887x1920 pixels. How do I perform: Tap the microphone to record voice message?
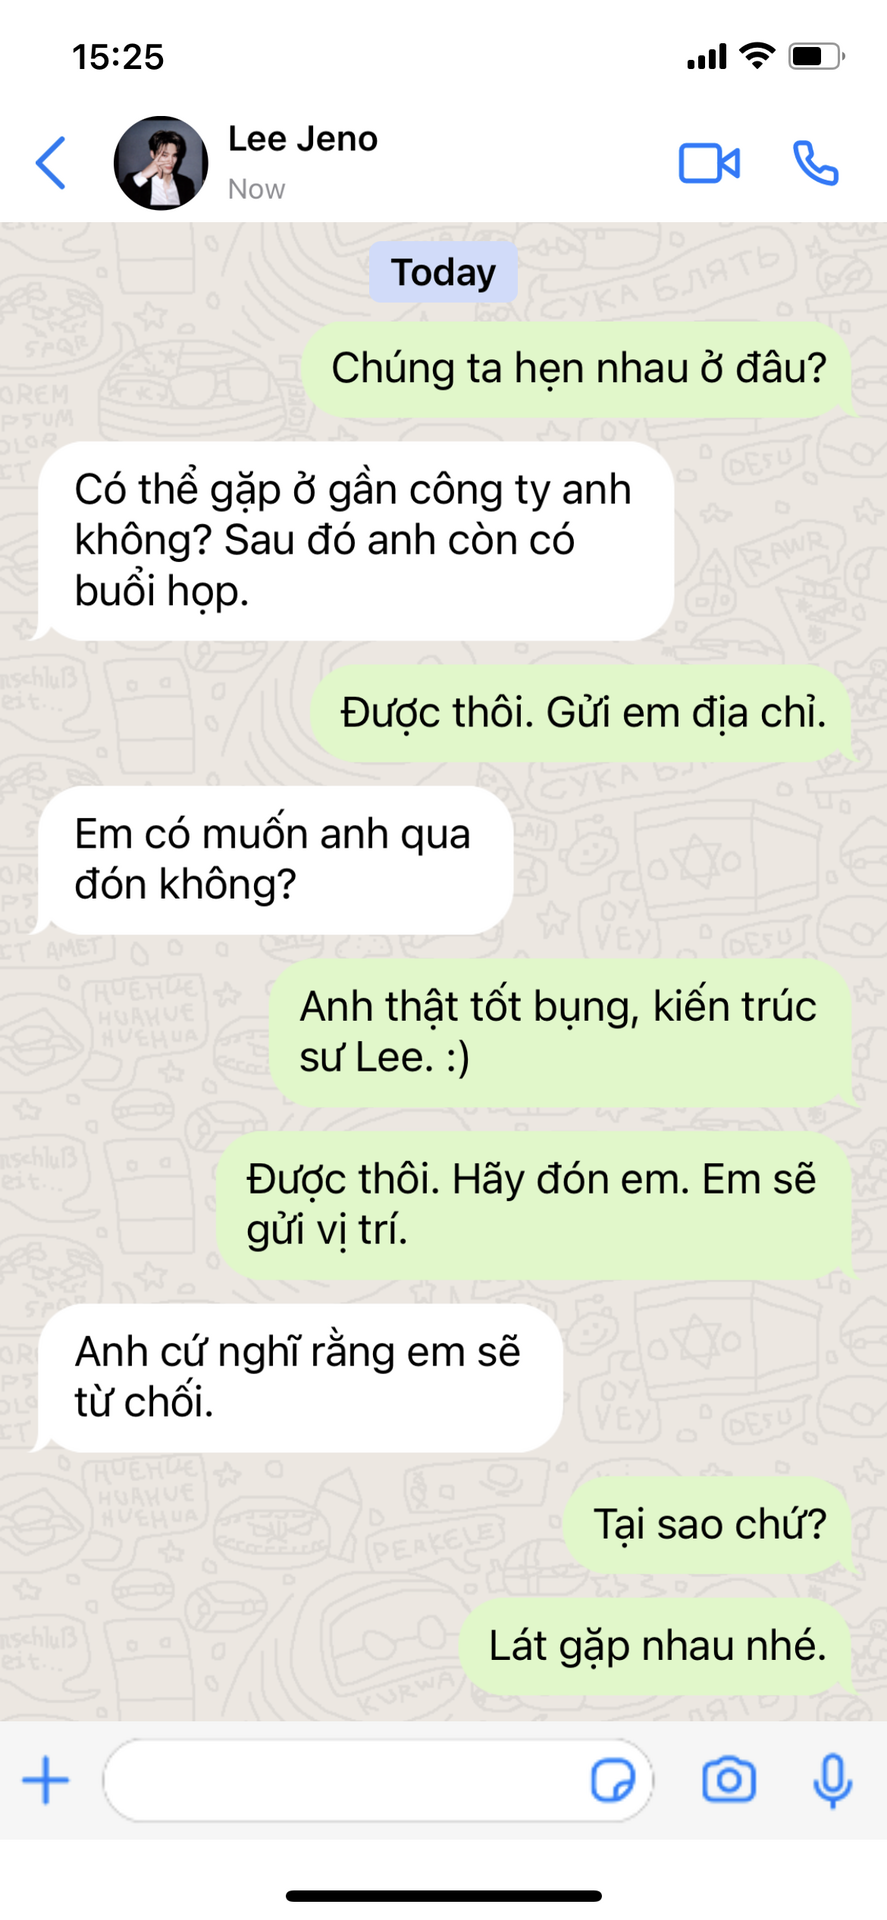pyautogui.click(x=832, y=1781)
